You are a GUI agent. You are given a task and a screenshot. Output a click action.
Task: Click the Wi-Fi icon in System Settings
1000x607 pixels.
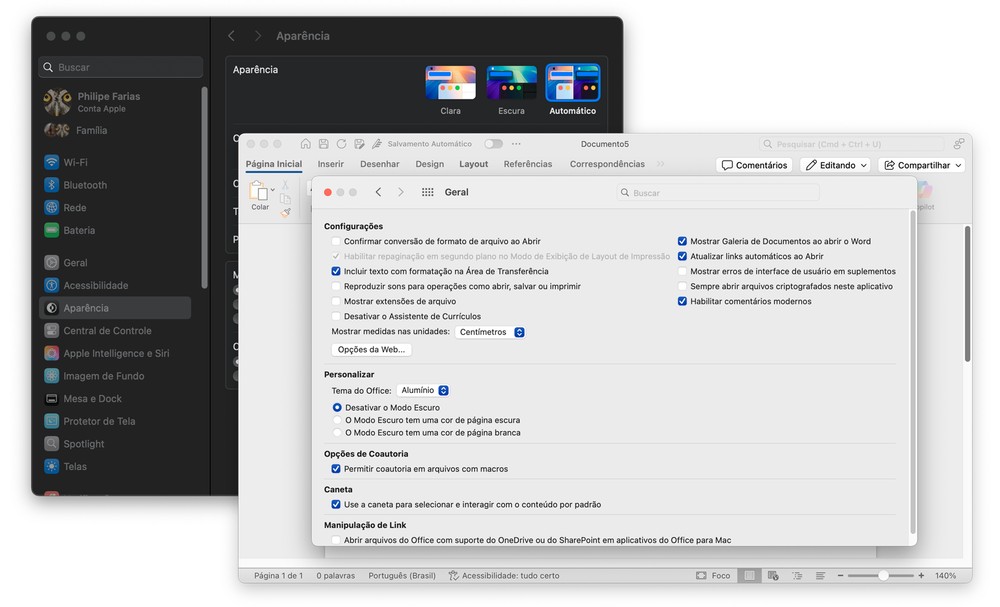[x=52, y=162]
